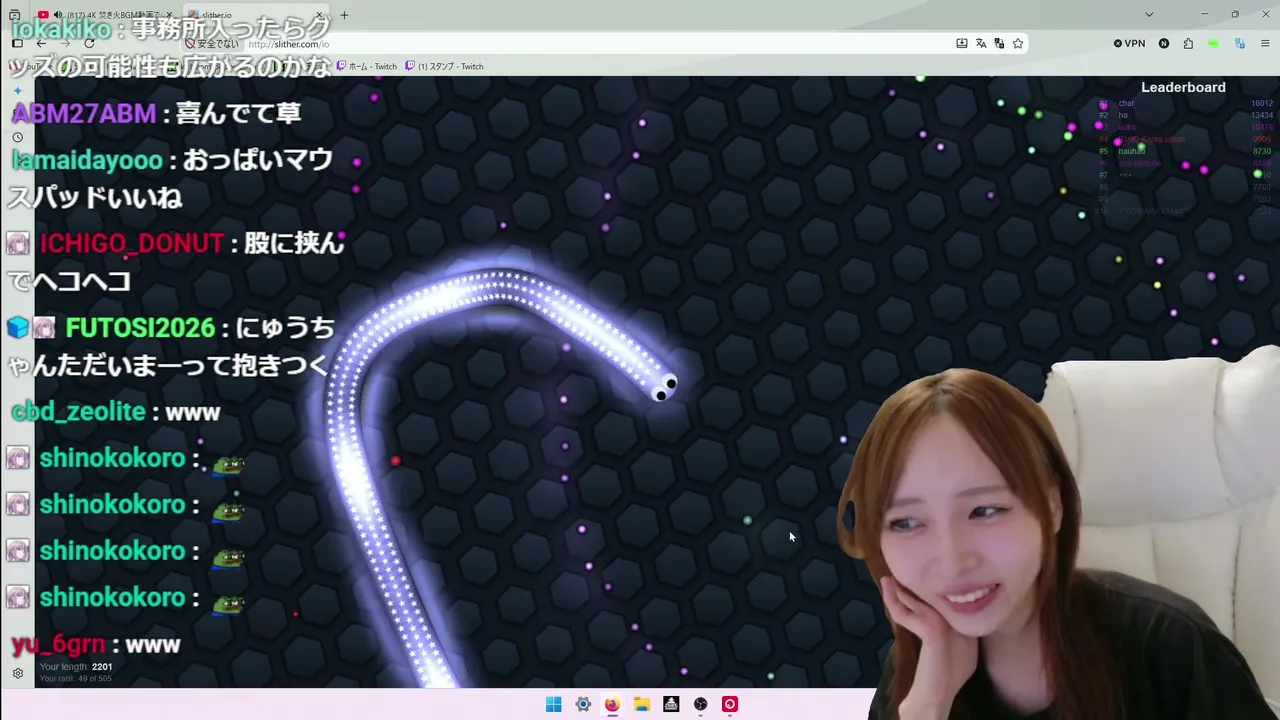Image resolution: width=1280 pixels, height=720 pixels.
Task: Open the black-and-white app icon on taskbar
Action: coord(671,704)
